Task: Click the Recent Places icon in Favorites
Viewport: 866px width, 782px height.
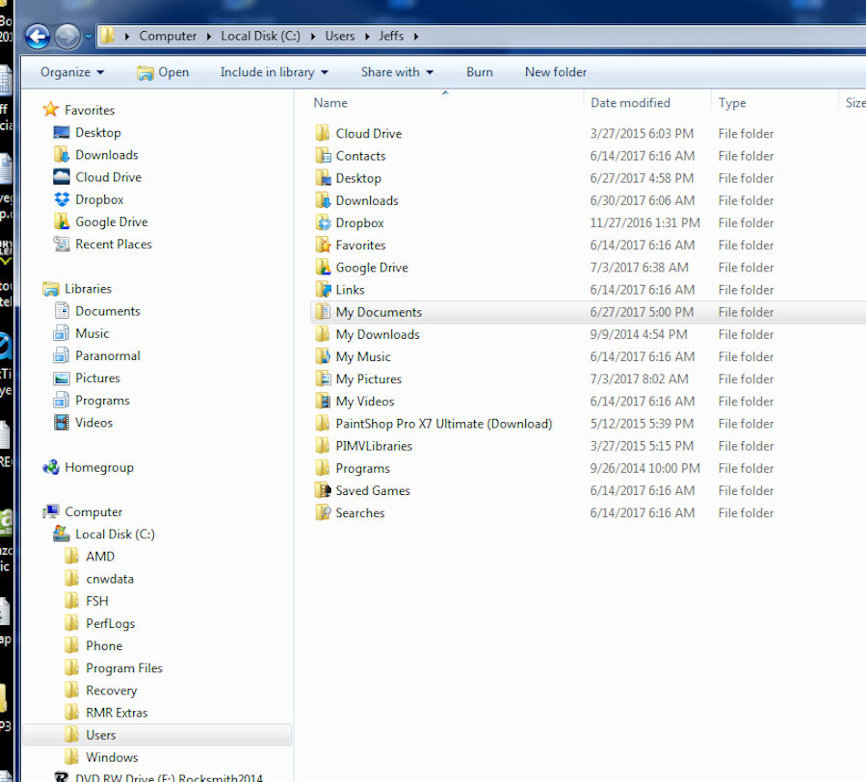Action: coord(60,244)
